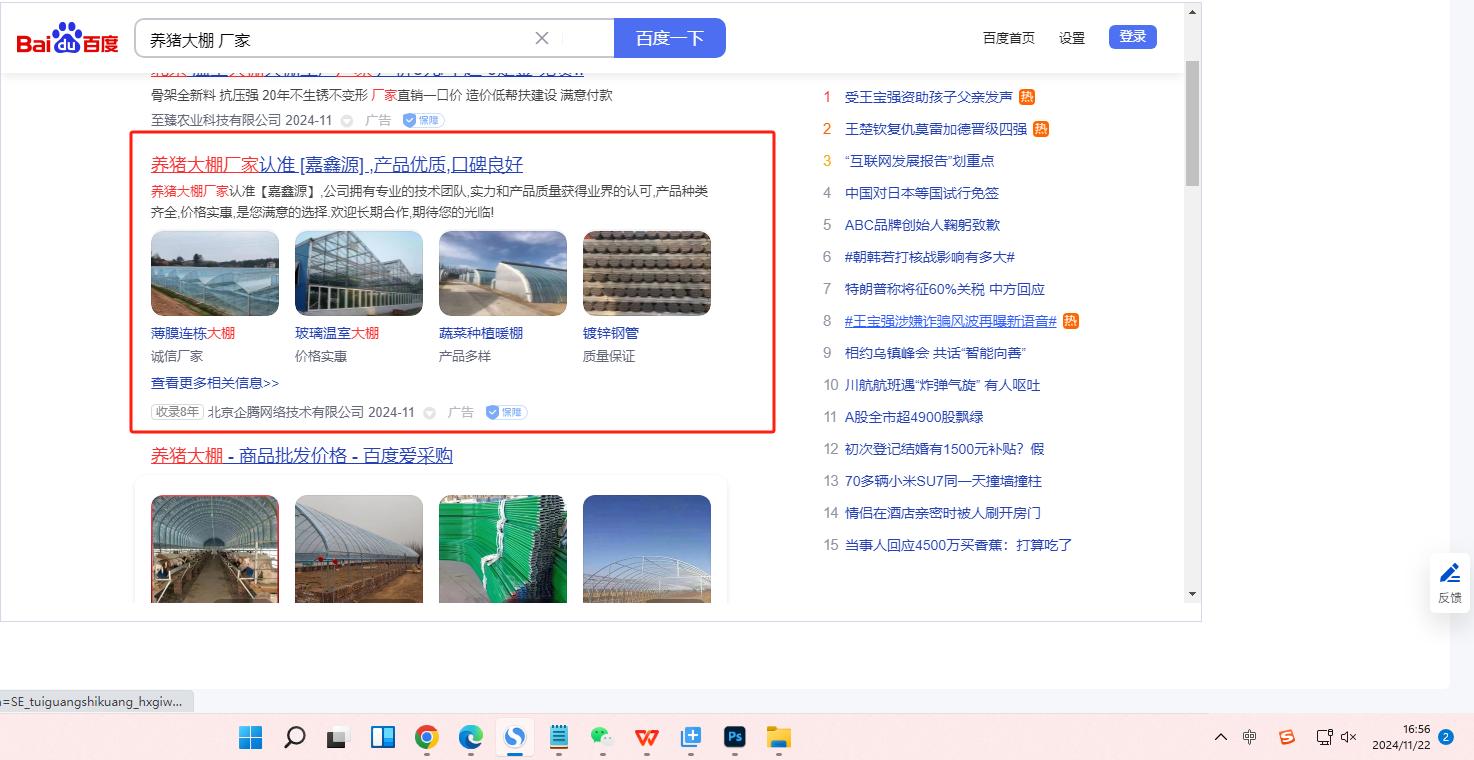
Task: Open 百度首页 in the top navigation
Action: [1008, 38]
